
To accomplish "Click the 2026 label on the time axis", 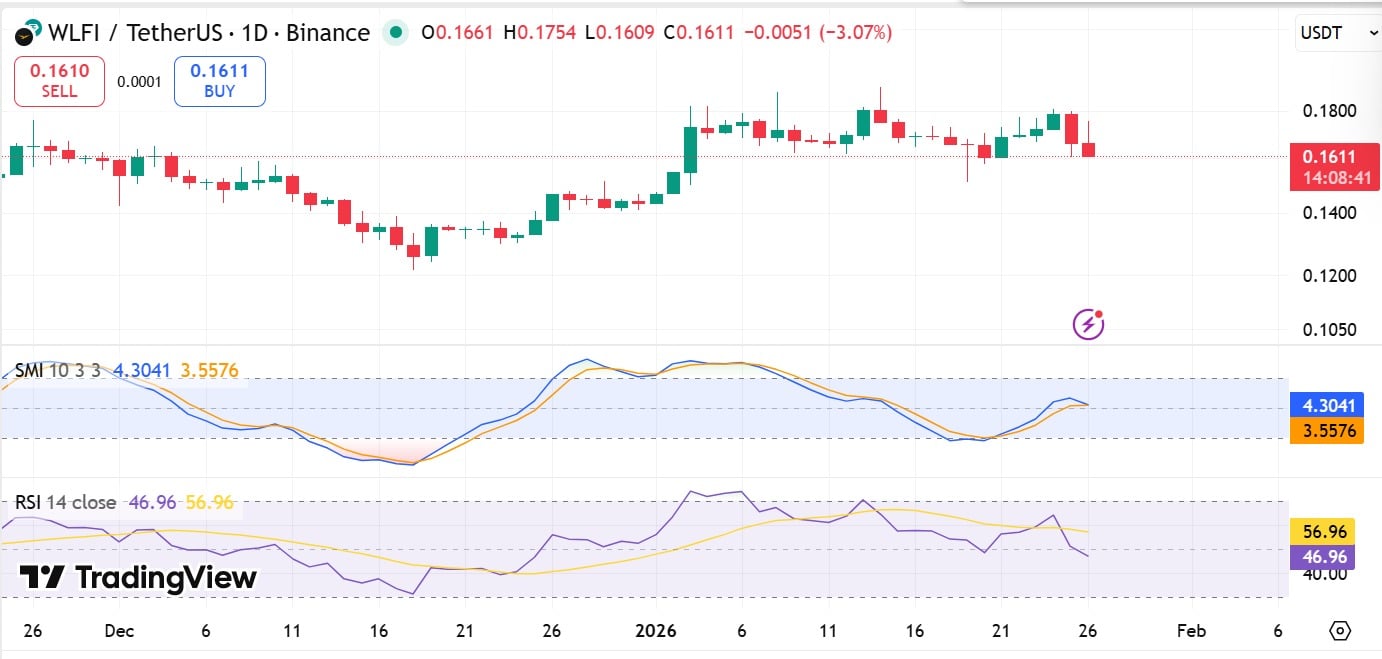I will pos(659,631).
